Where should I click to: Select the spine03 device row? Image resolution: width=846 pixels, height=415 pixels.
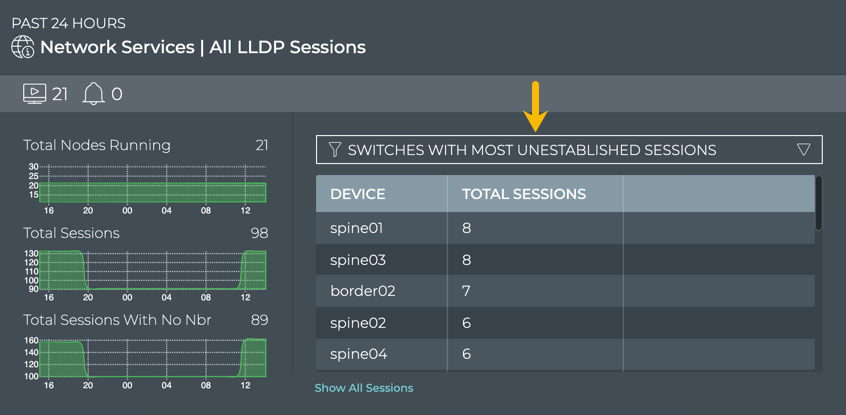coord(357,260)
